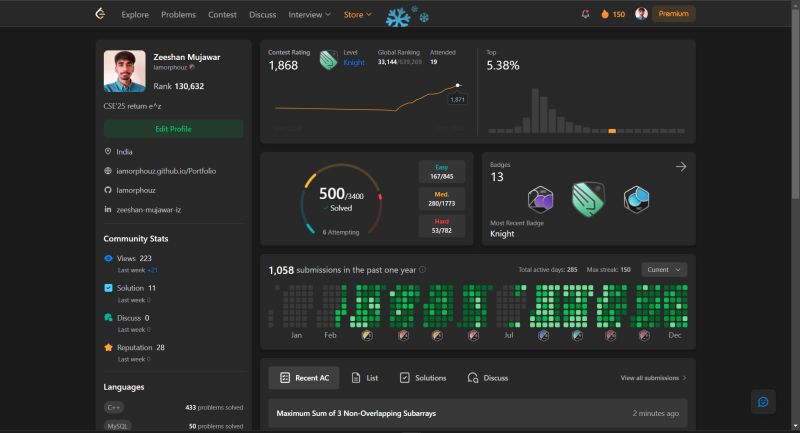This screenshot has width=800, height=433.
Task: Open the notifications bell
Action: (x=585, y=14)
